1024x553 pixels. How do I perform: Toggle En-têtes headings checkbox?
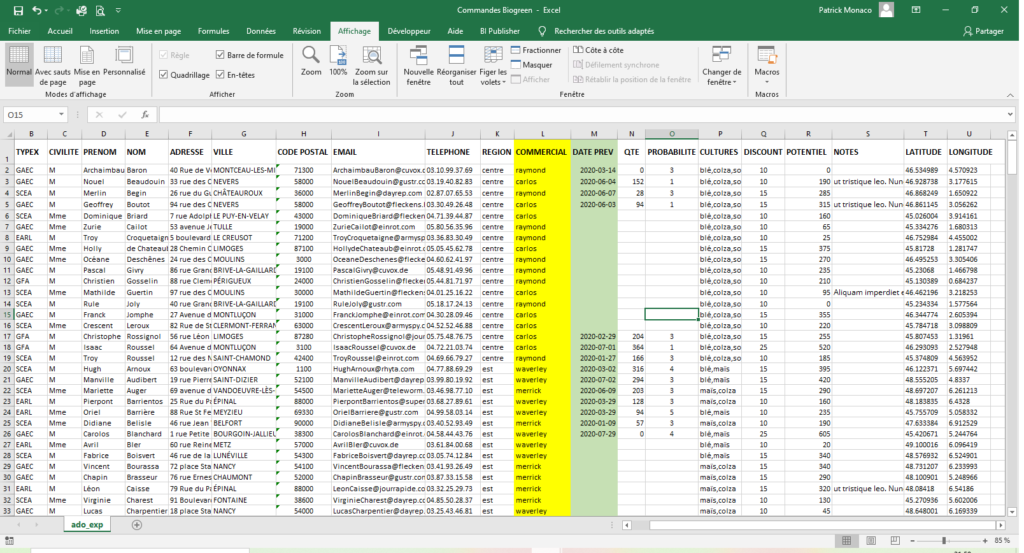[x=220, y=74]
